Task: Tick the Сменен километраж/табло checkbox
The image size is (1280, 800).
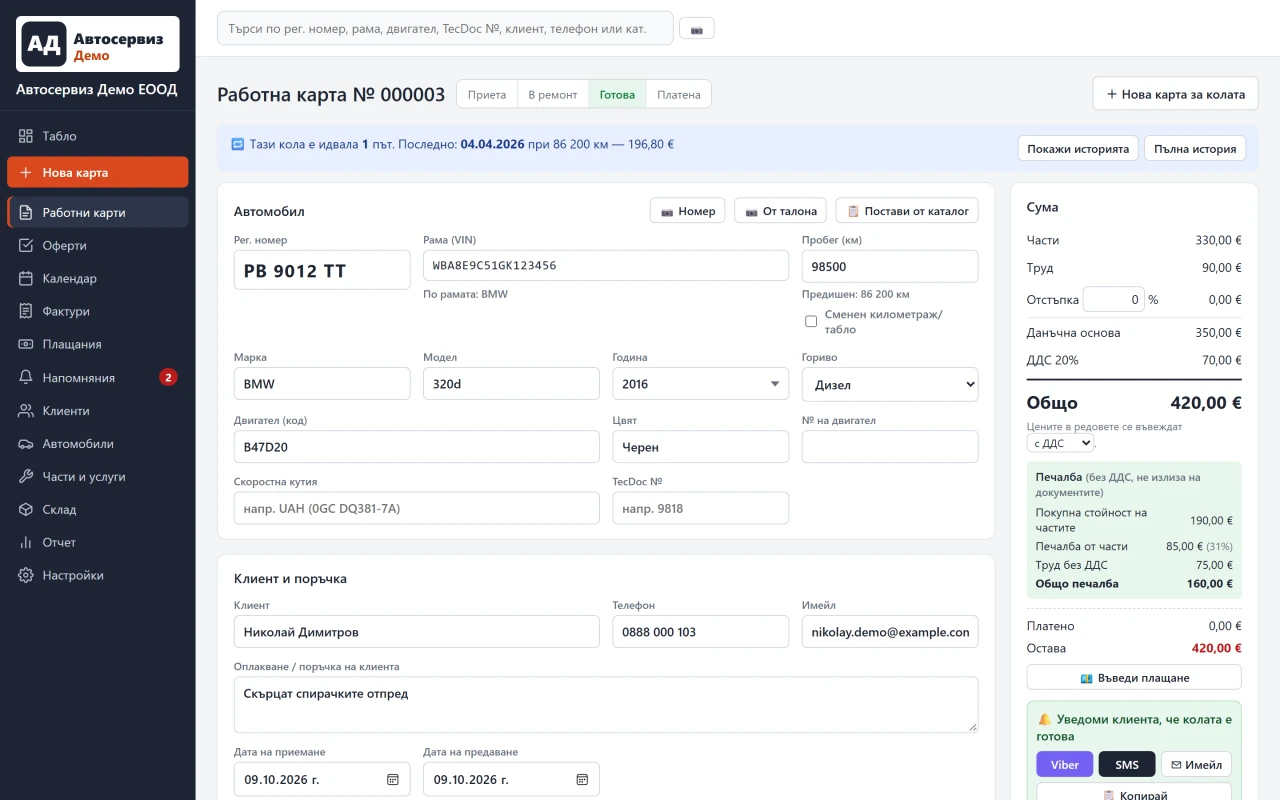Action: (x=811, y=321)
